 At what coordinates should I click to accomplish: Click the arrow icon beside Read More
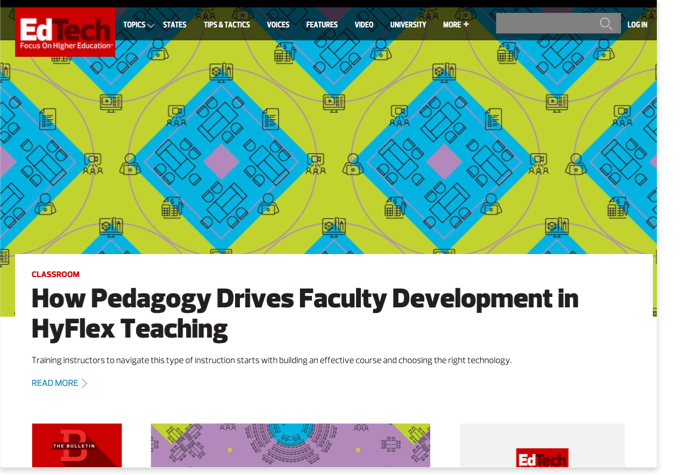click(85, 383)
